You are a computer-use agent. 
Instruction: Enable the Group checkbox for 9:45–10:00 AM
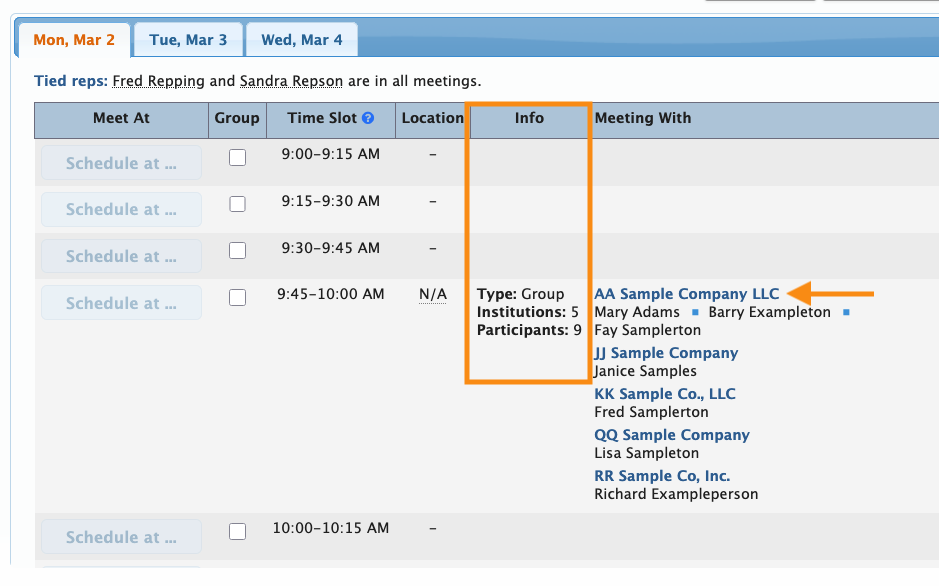pyautogui.click(x=237, y=297)
